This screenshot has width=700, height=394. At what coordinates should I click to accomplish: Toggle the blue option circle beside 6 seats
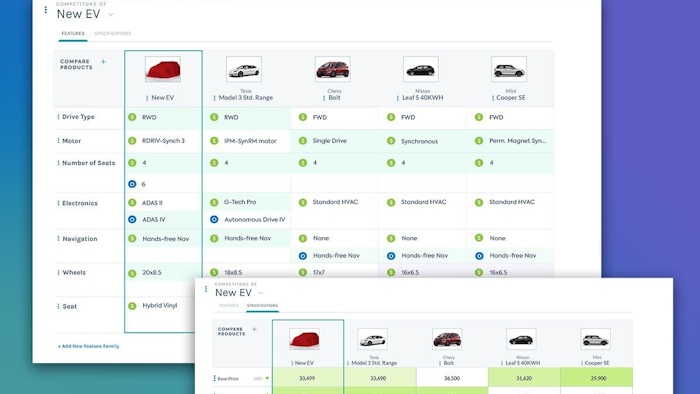(132, 184)
